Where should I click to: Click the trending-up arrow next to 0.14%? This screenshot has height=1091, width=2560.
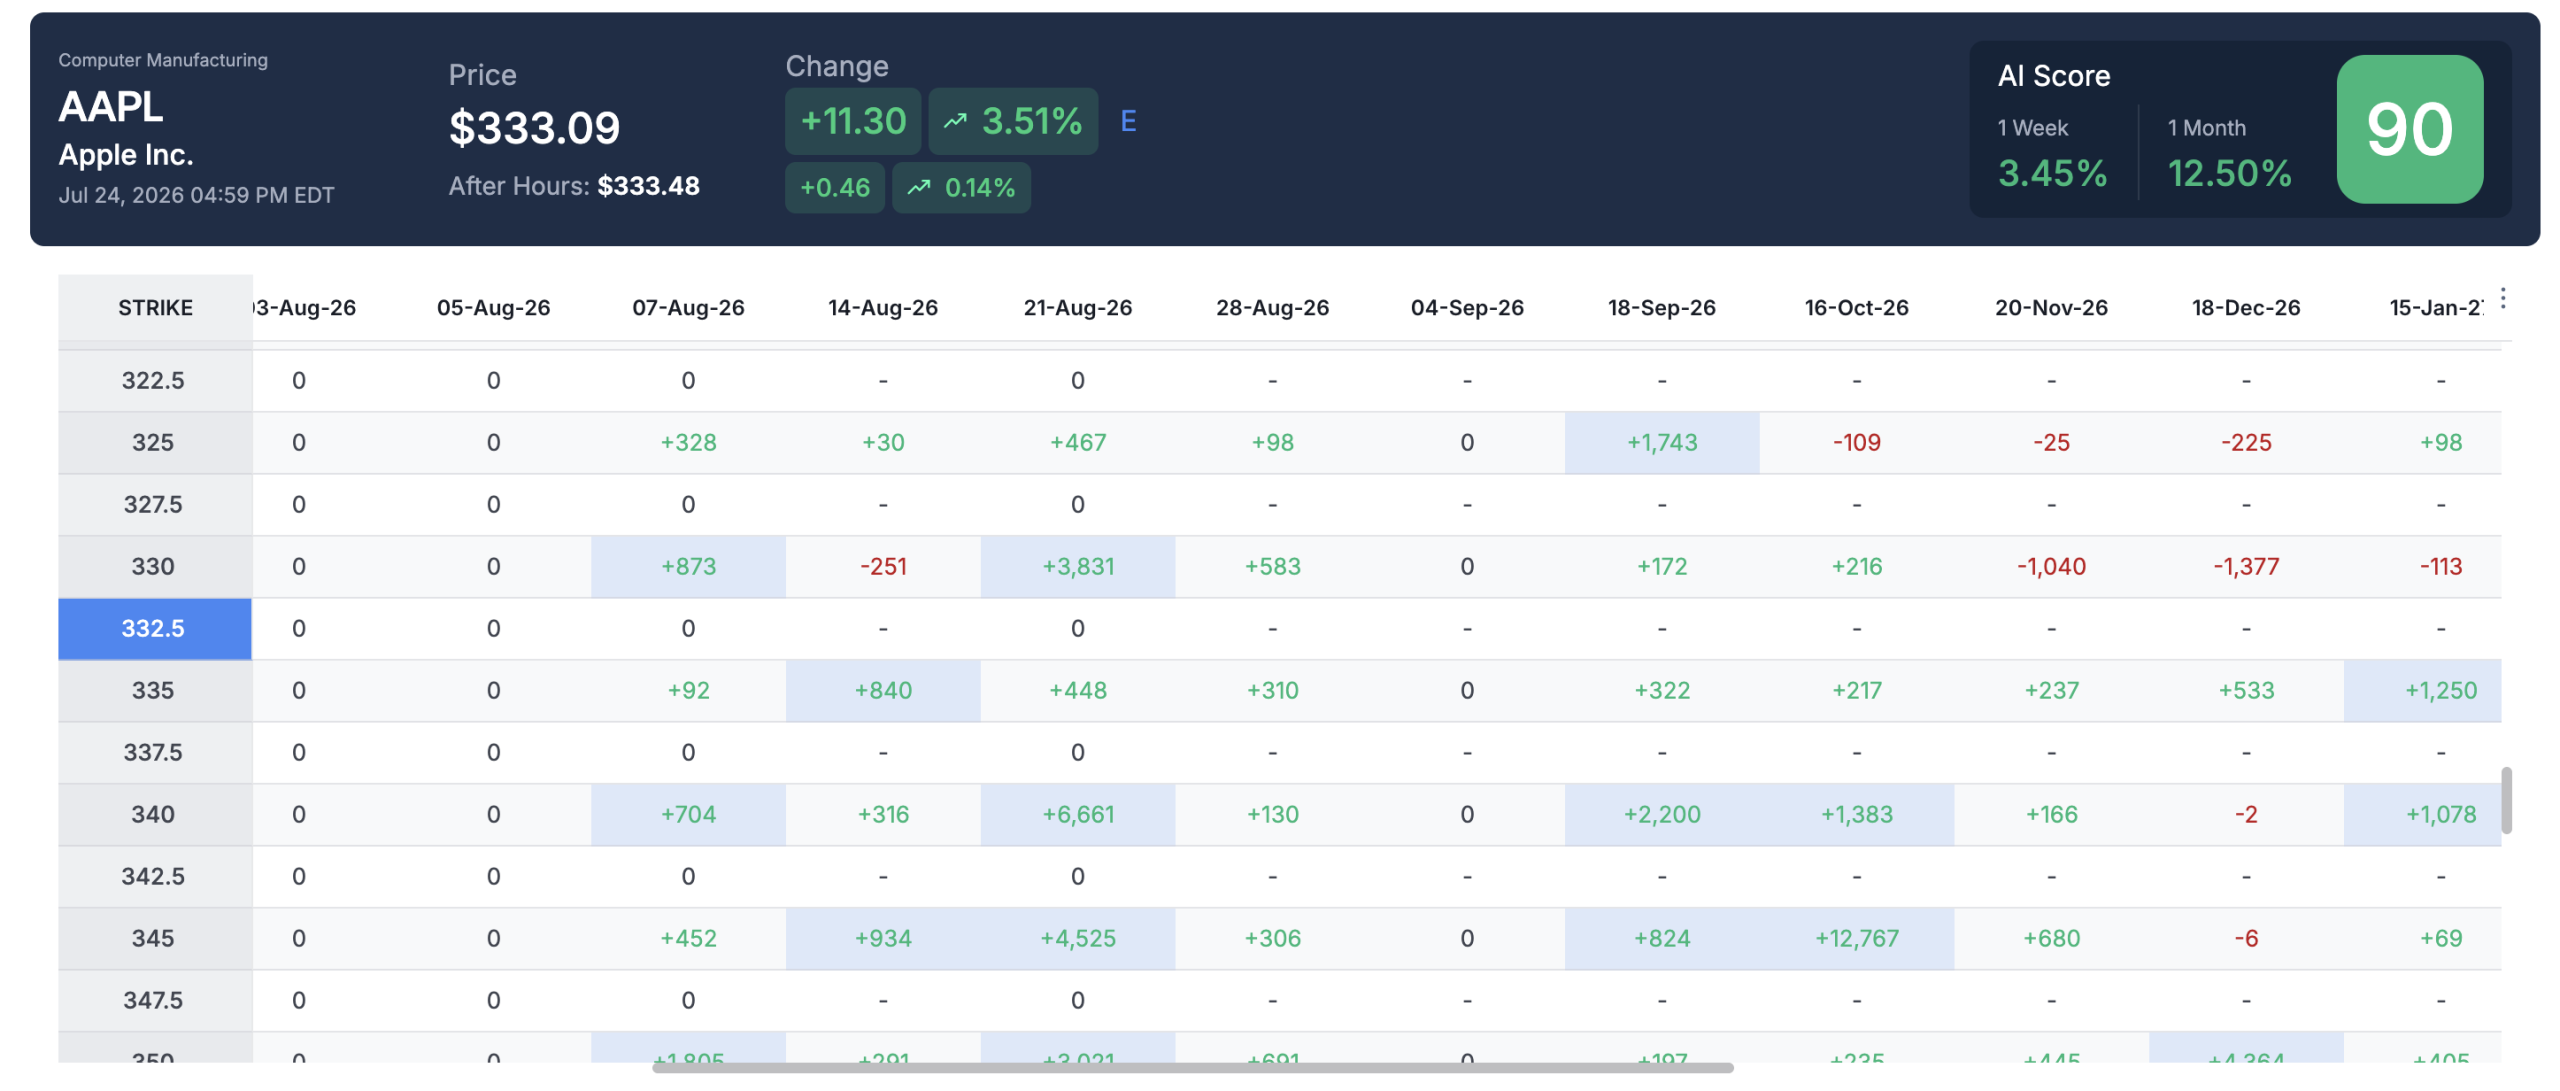pos(919,187)
